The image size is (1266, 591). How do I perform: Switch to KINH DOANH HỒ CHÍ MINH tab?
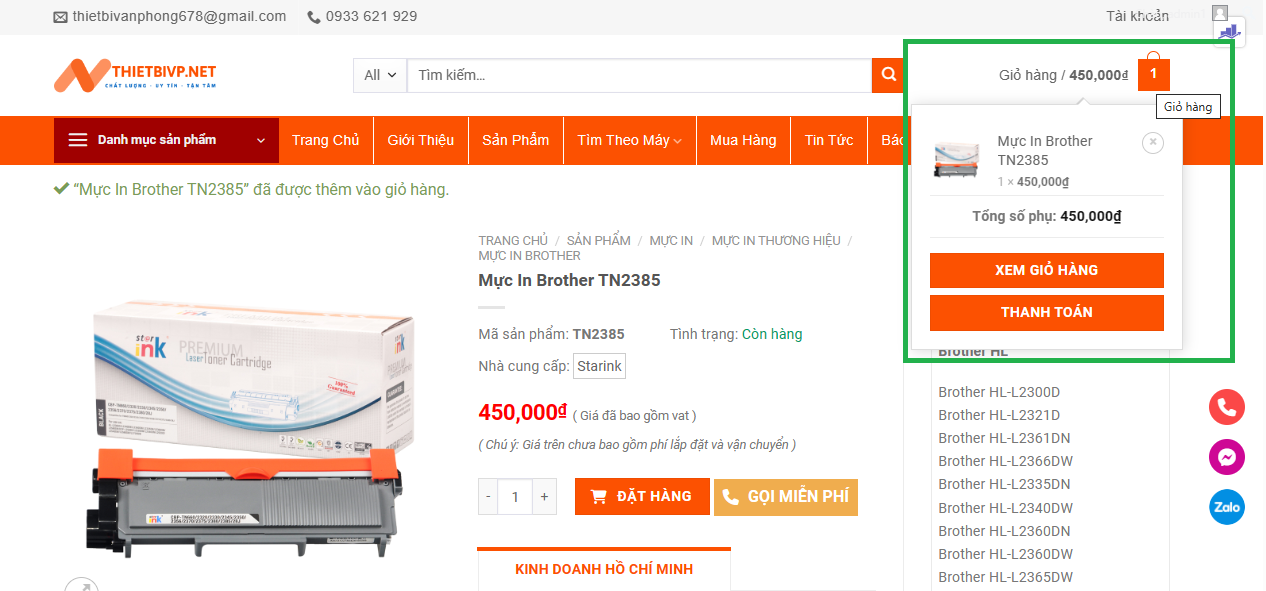[x=604, y=569]
